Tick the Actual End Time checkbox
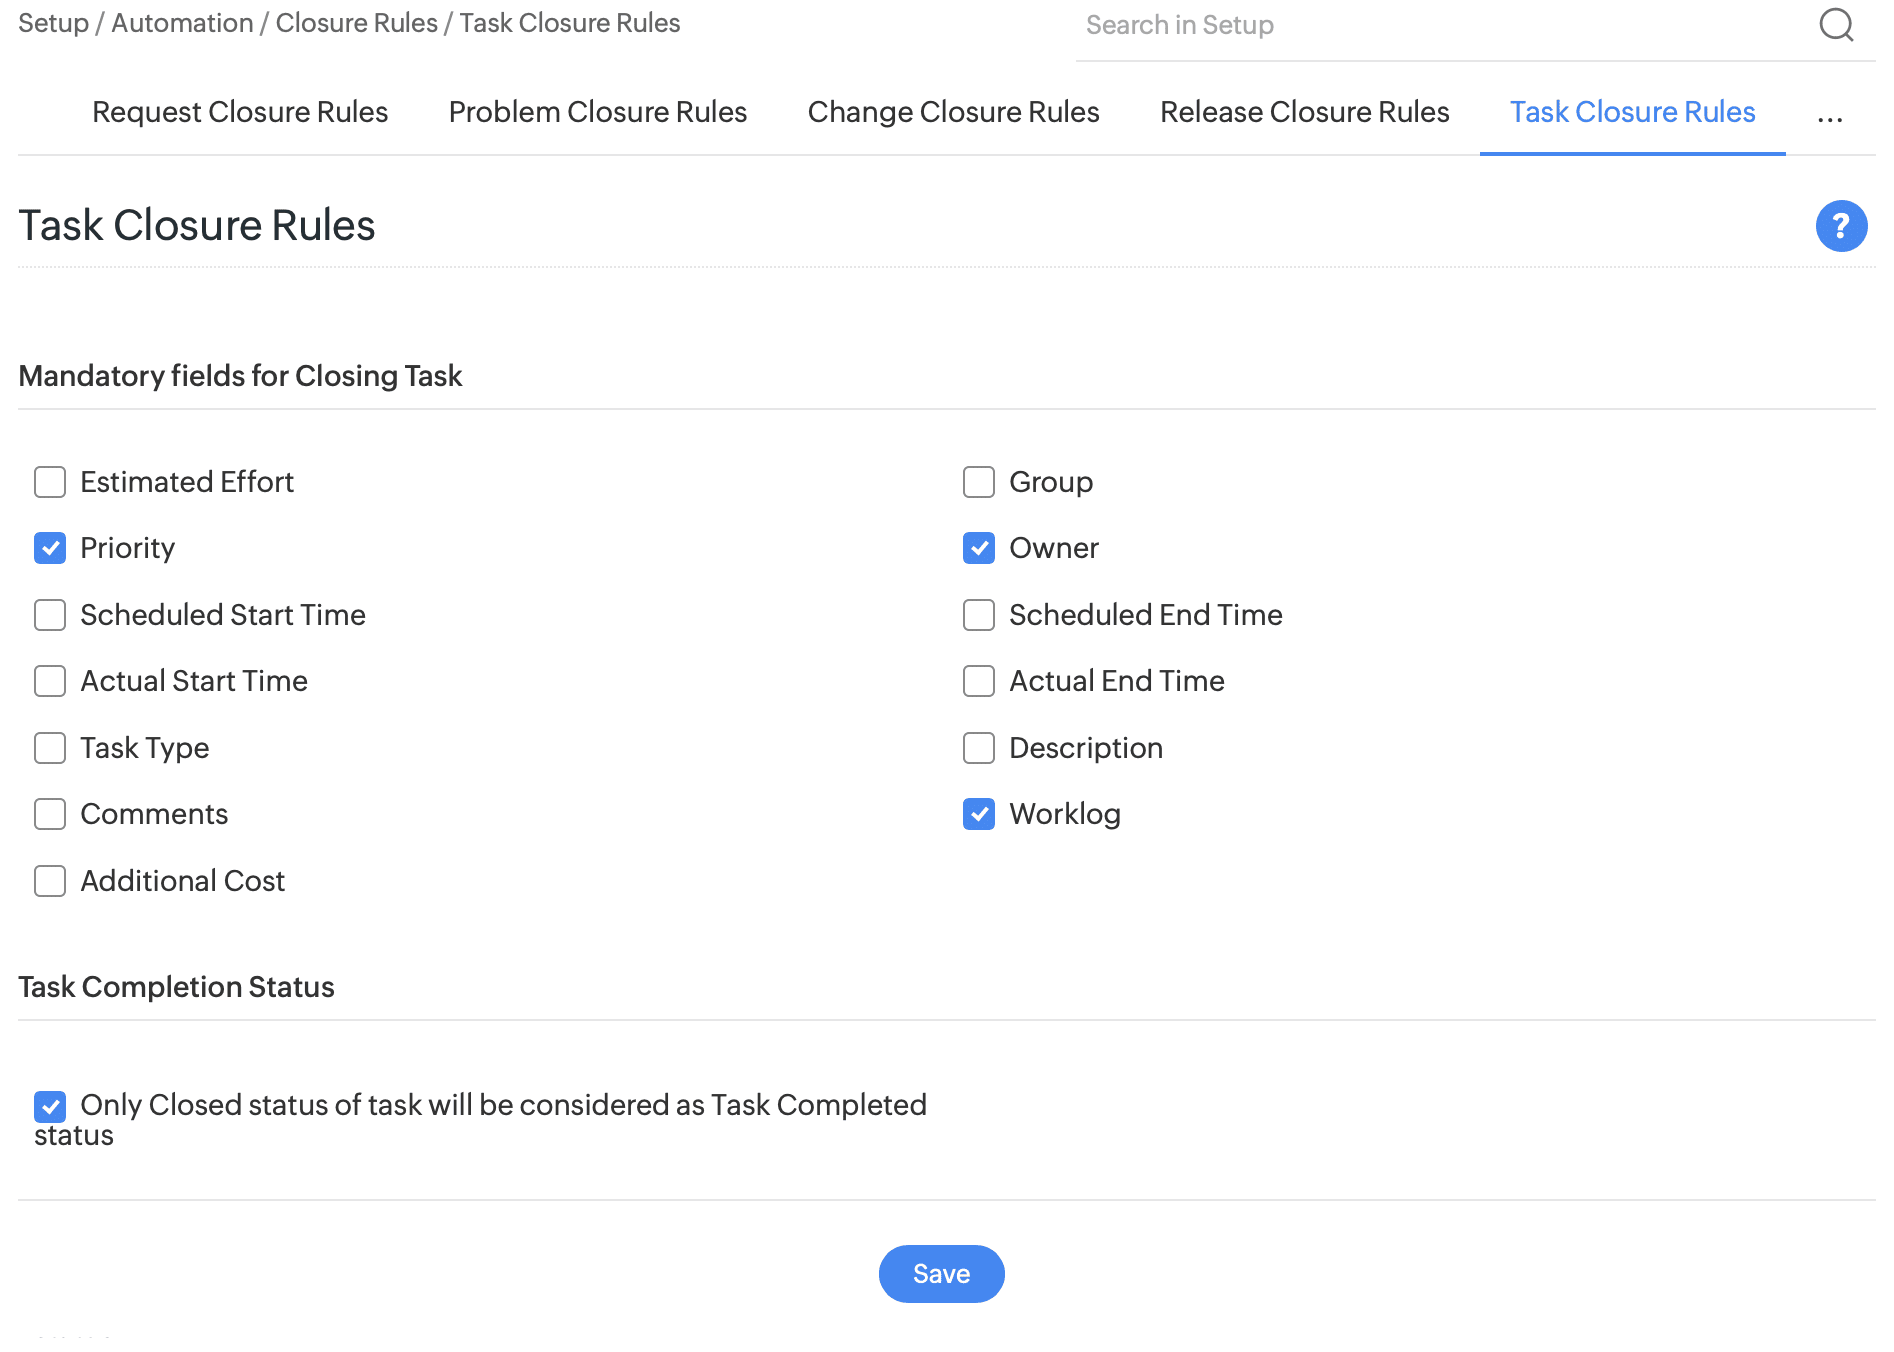The width and height of the screenshot is (1894, 1352). click(979, 681)
